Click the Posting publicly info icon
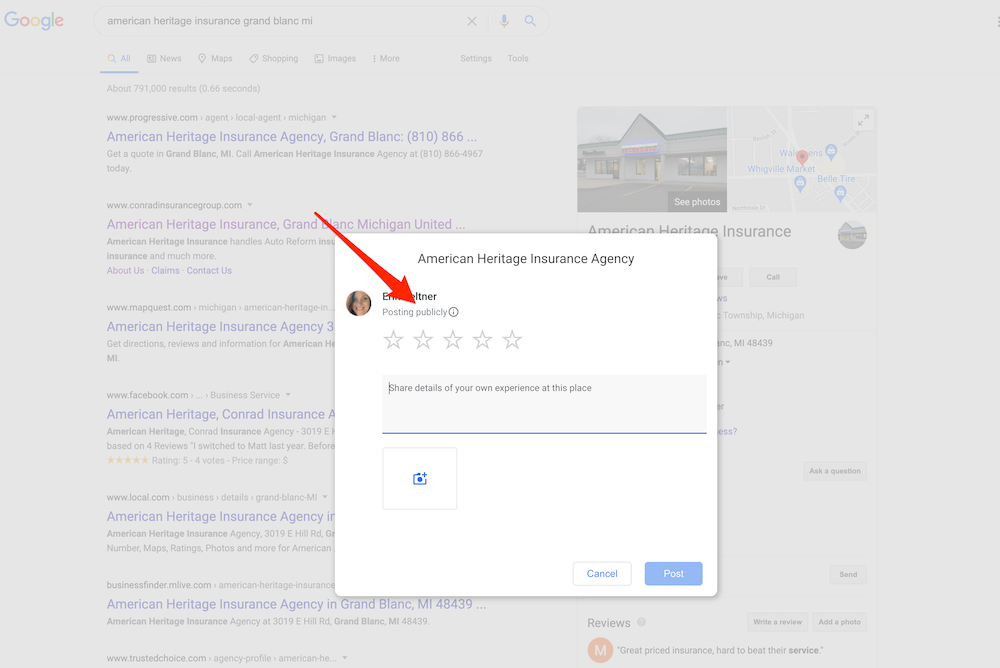Viewport: 1000px width, 668px height. pyautogui.click(x=453, y=312)
